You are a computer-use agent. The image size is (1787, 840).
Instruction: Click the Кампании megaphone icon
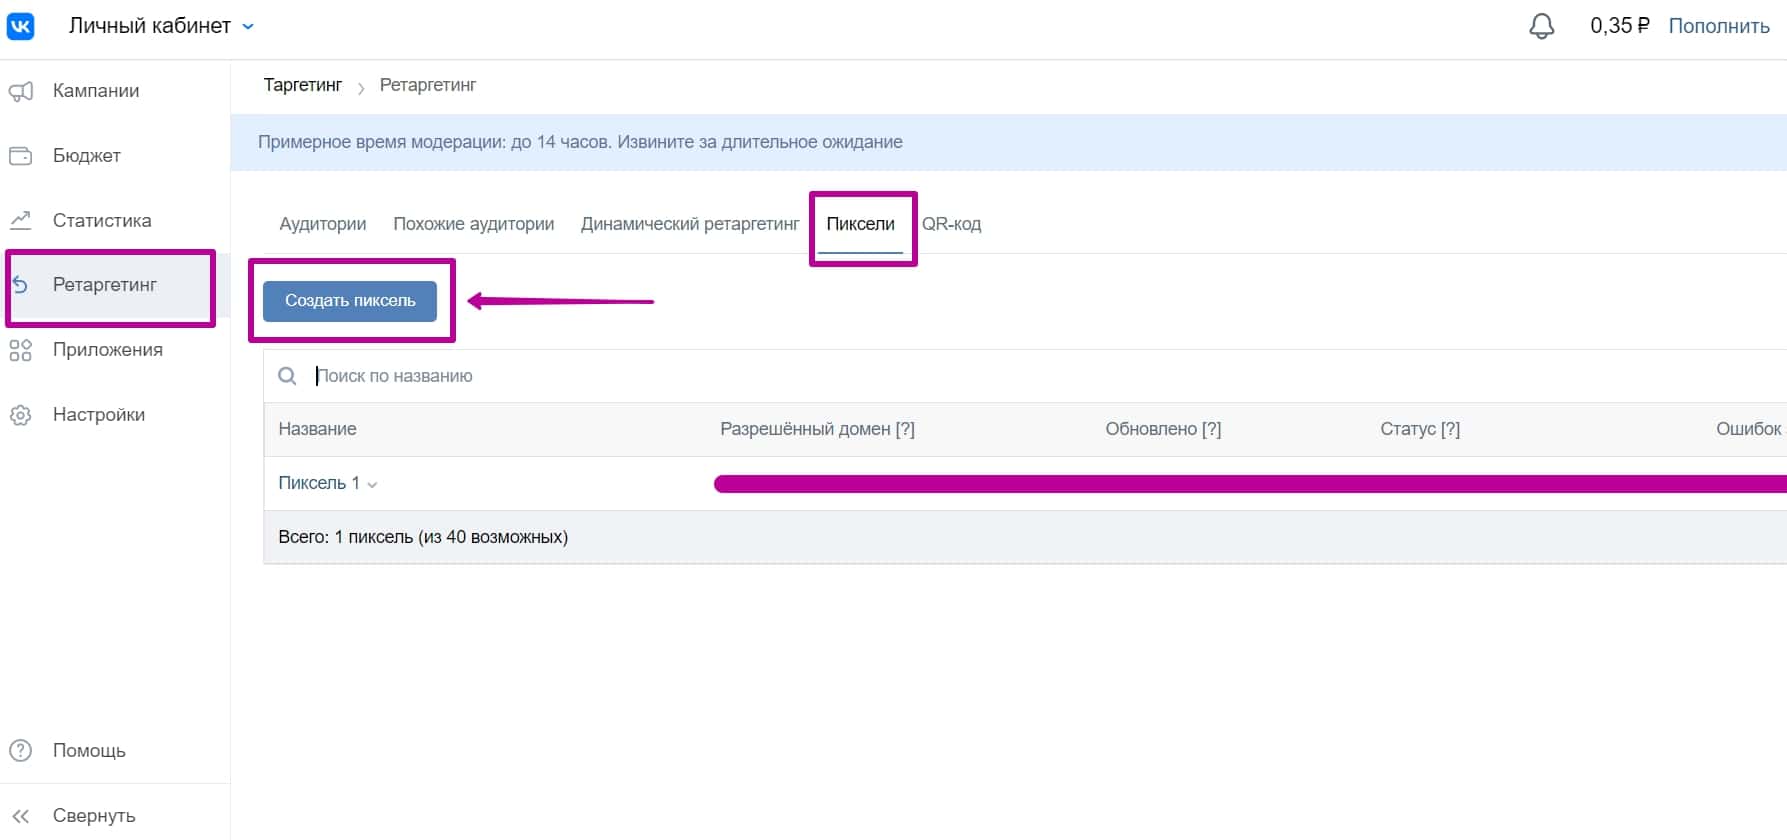pyautogui.click(x=21, y=91)
